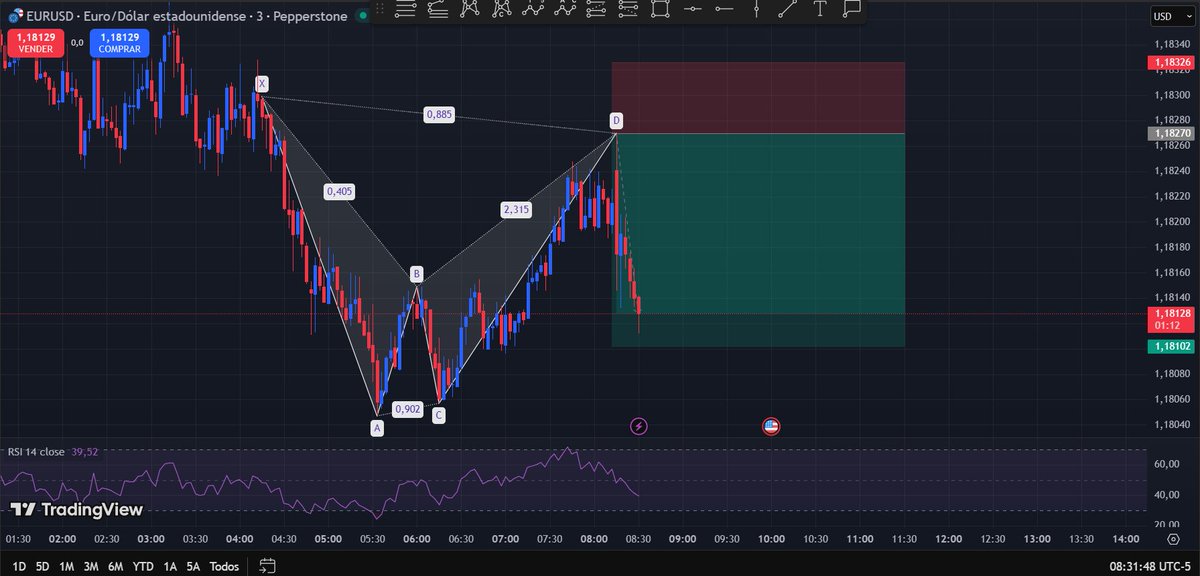Screen dimensions: 1200x576
Task: Switch to the 5D time range
Action: click(x=42, y=566)
